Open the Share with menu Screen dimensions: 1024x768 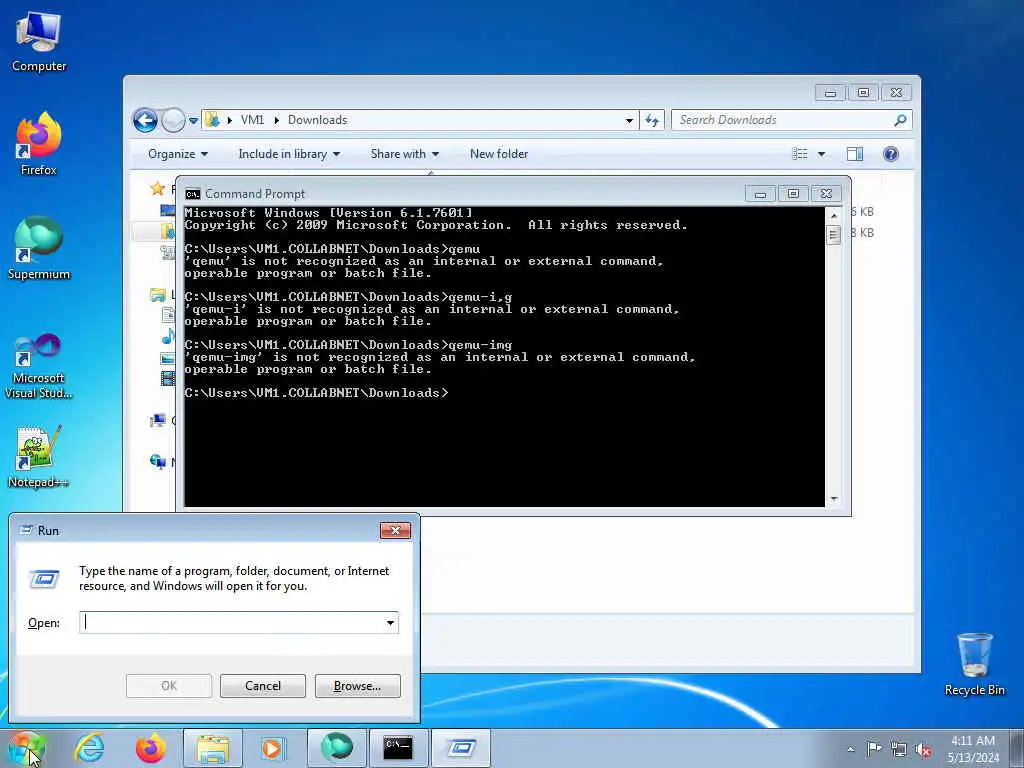pyautogui.click(x=404, y=154)
